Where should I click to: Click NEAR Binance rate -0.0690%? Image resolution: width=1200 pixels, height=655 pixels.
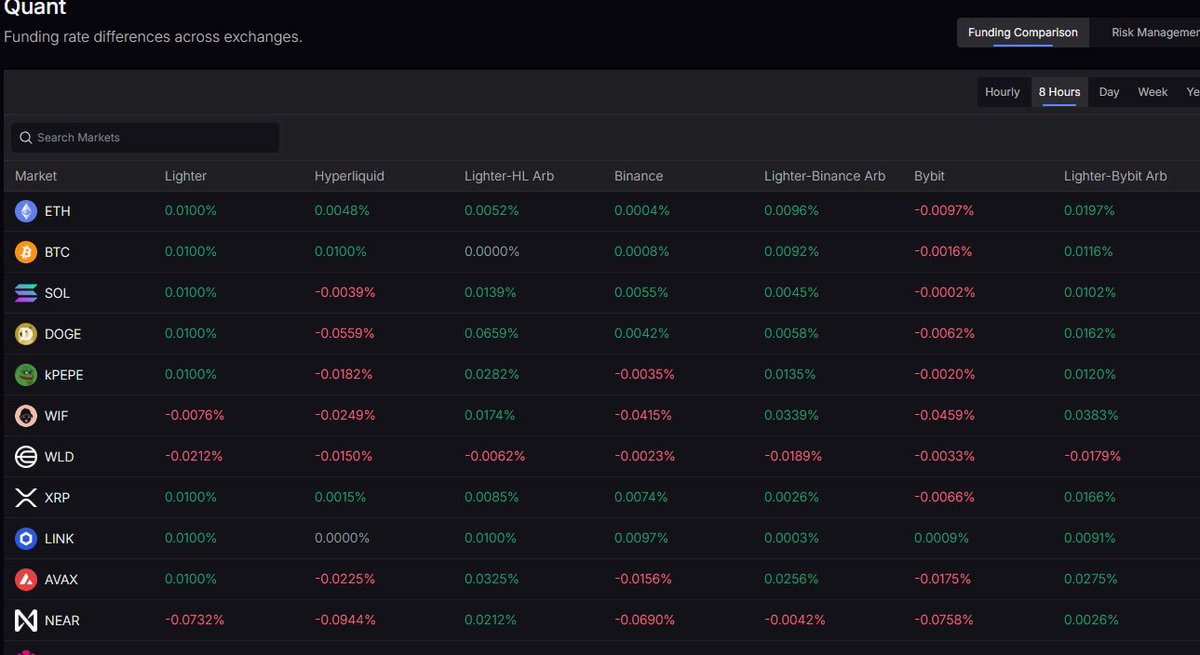click(x=645, y=620)
